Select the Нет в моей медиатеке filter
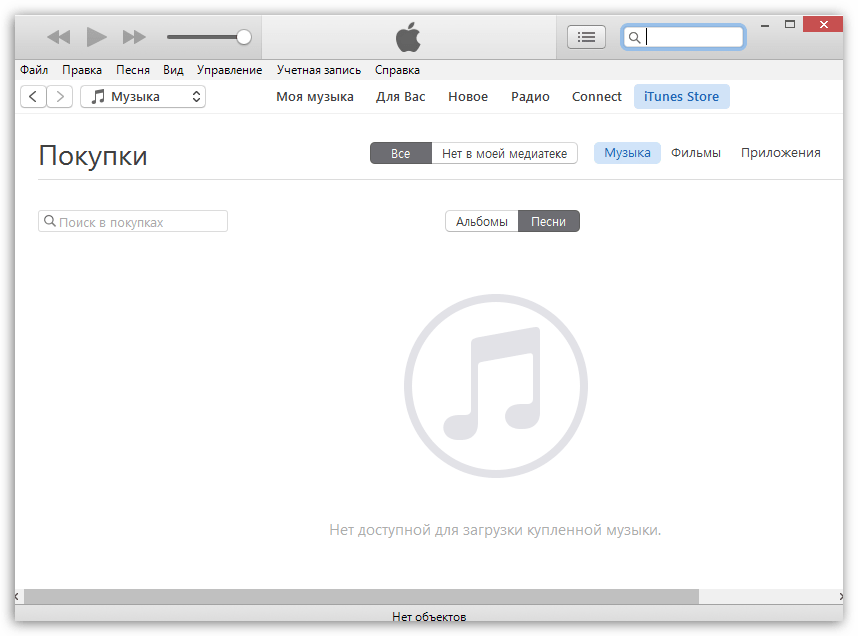The width and height of the screenshot is (858, 636). (505, 153)
